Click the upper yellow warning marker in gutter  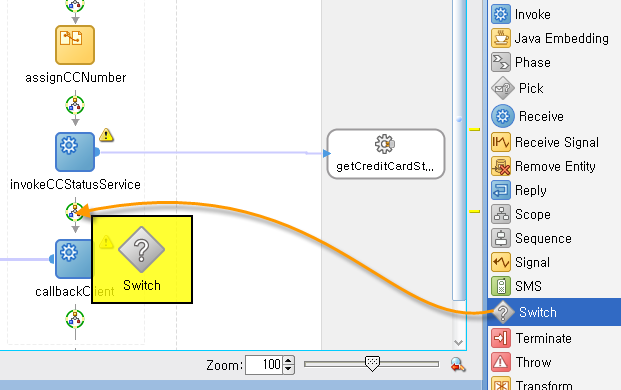pos(474,129)
